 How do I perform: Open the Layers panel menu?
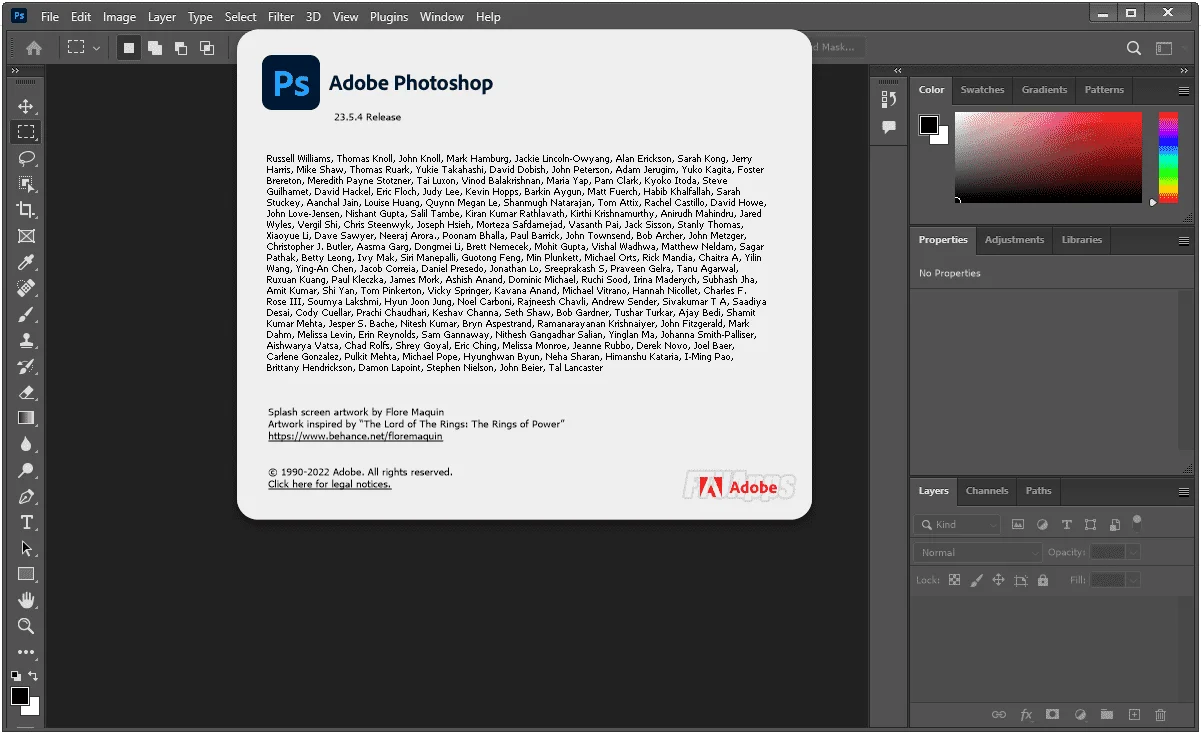tap(1184, 491)
